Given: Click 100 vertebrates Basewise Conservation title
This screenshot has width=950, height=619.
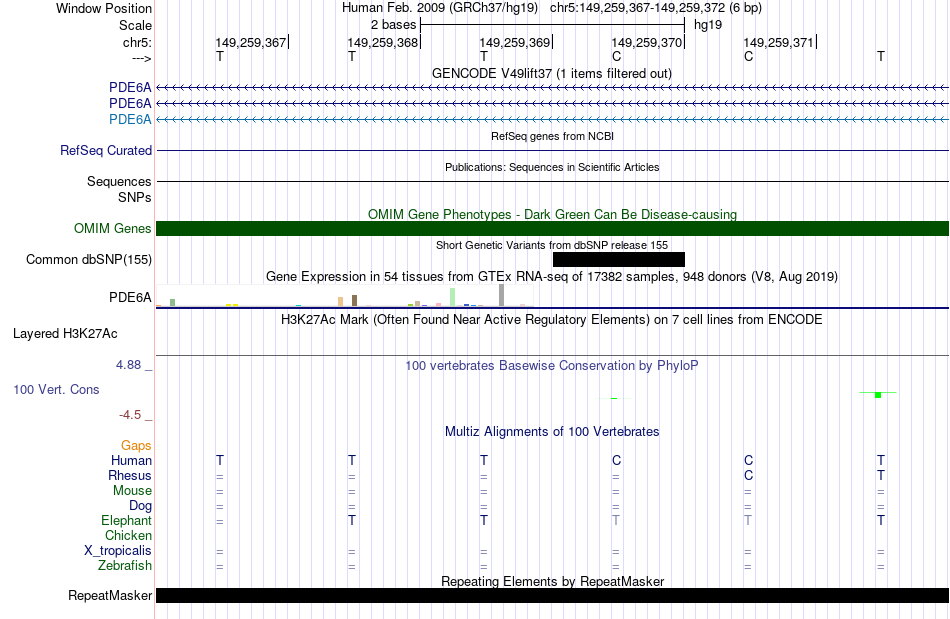Looking at the screenshot, I should tap(551, 366).
